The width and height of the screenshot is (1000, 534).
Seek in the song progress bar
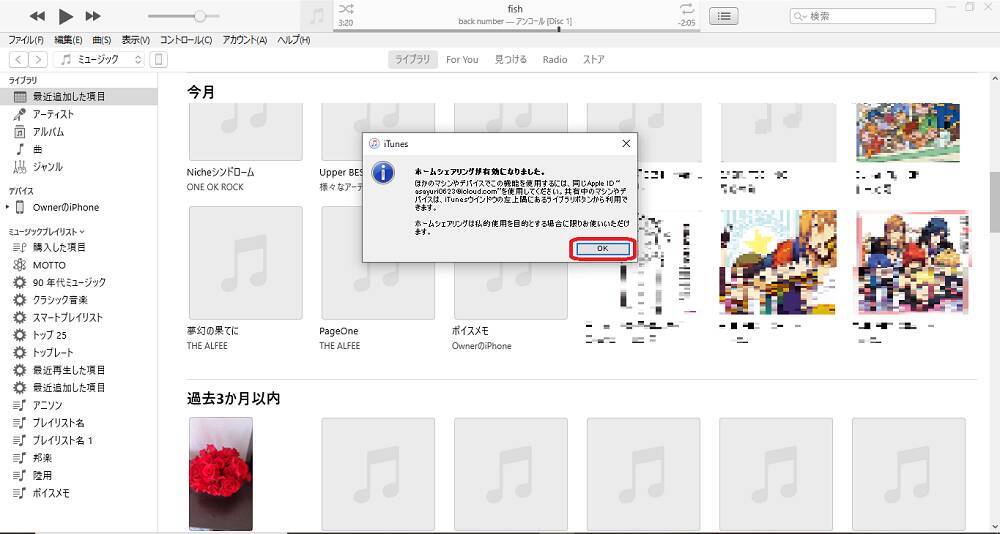[516, 29]
